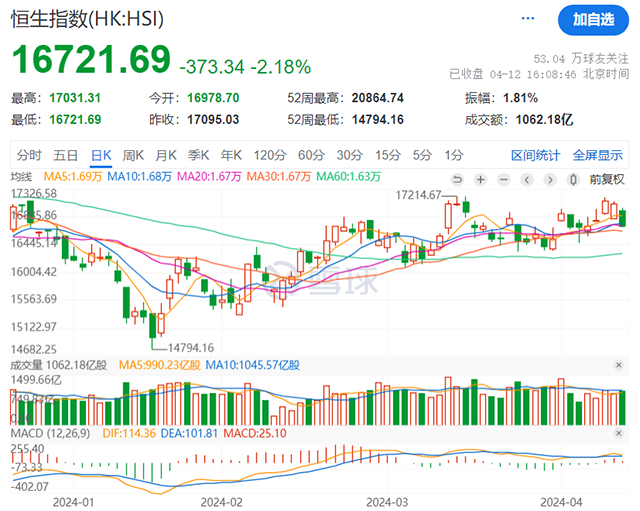This screenshot has width=640, height=511.
Task: Select the 年K yearly candlestick tab
Action: point(231,155)
